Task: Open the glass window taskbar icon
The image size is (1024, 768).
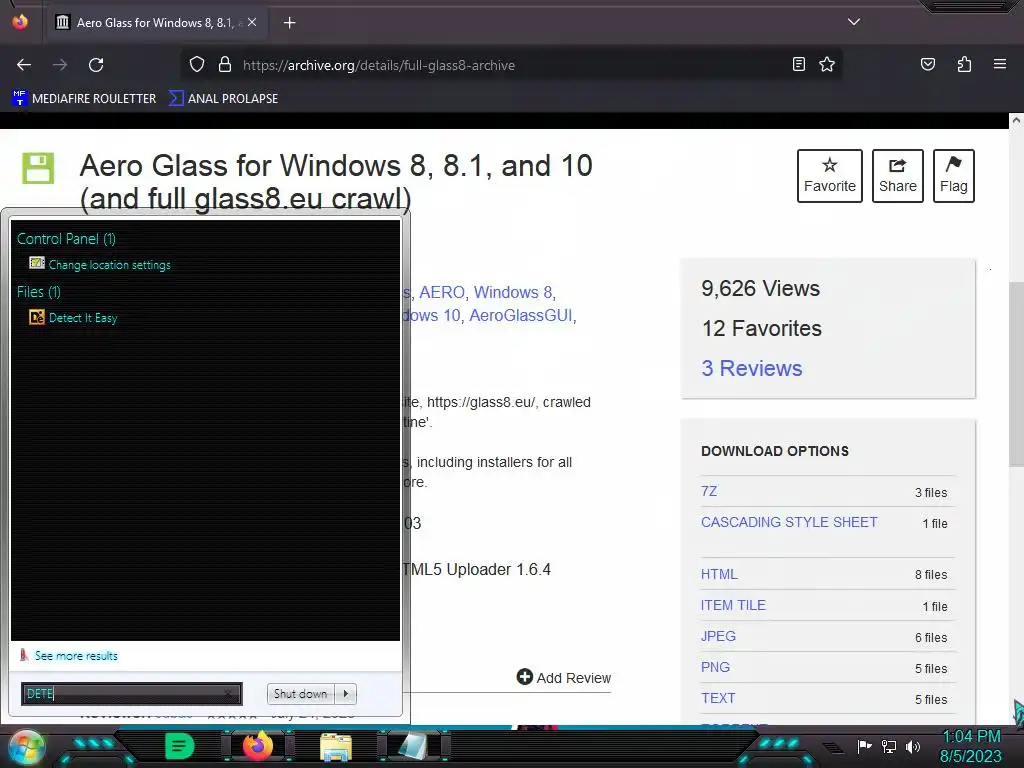Action: coord(413,746)
